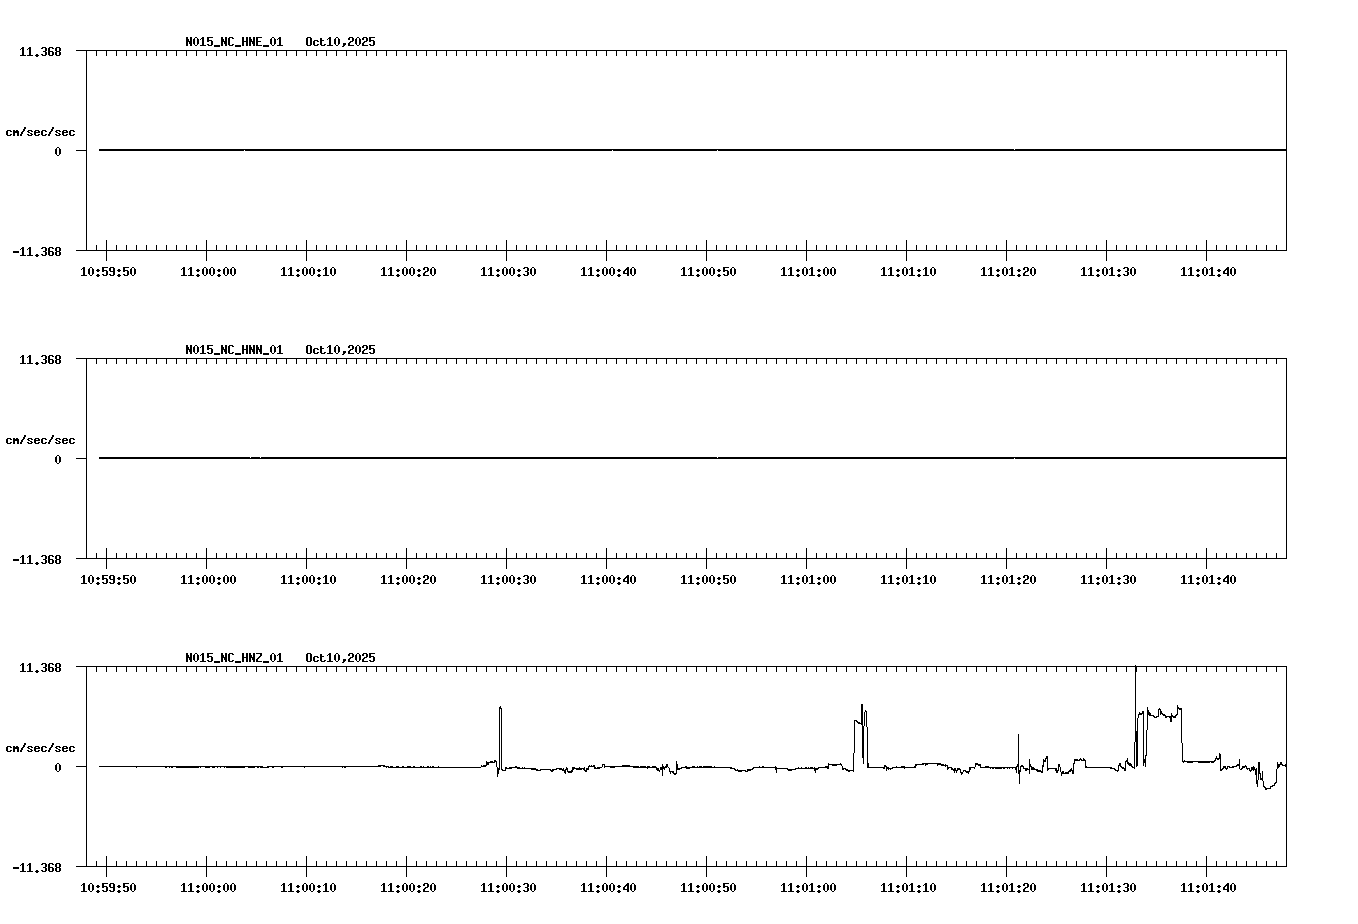This screenshot has width=1358, height=924.
Task: Select the N015_NC_HNN_01 channel label
Action: pyautogui.click(x=233, y=349)
